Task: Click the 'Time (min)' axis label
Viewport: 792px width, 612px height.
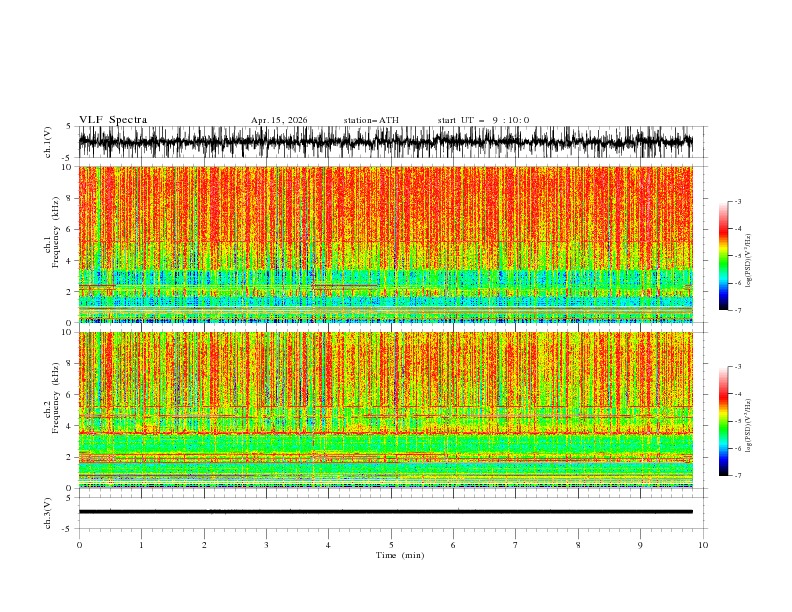Action: pyautogui.click(x=400, y=555)
